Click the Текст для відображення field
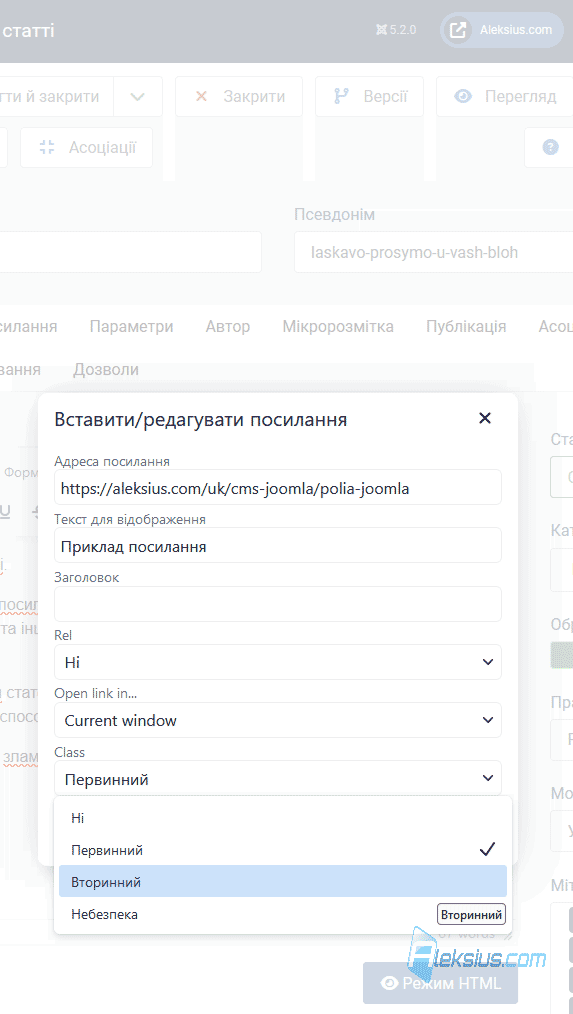 pos(277,545)
